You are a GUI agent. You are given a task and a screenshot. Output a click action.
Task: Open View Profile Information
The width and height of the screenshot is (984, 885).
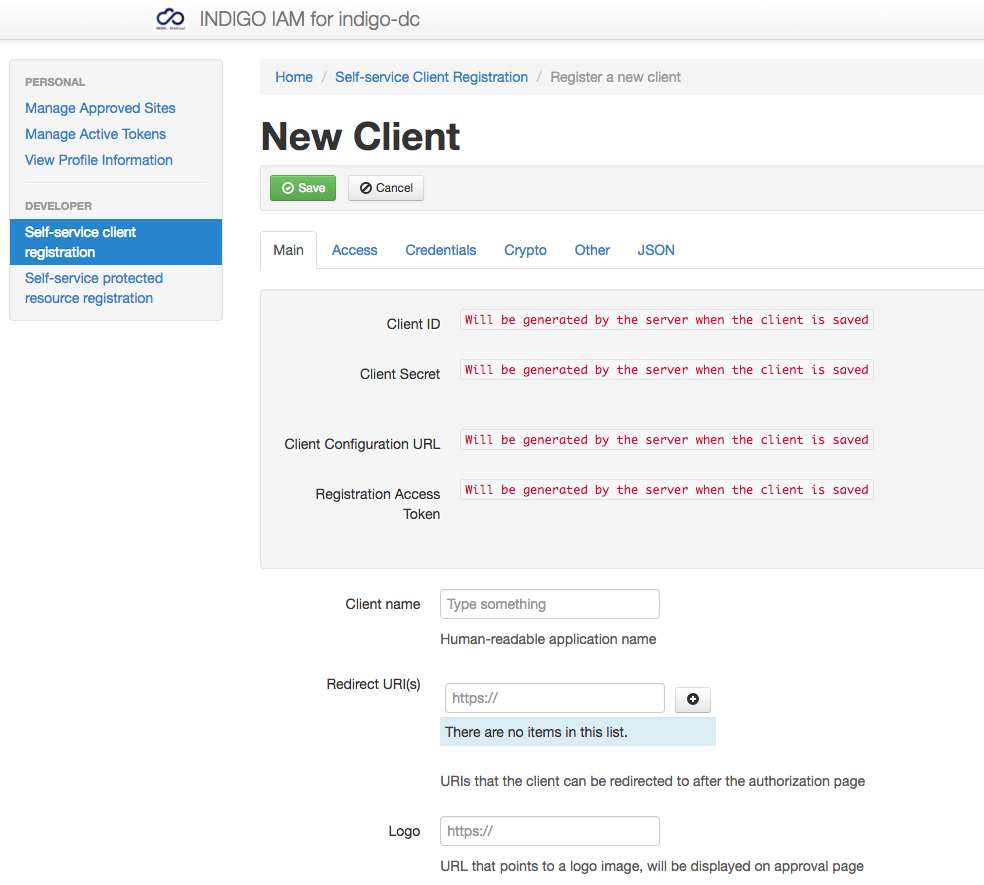click(x=99, y=160)
